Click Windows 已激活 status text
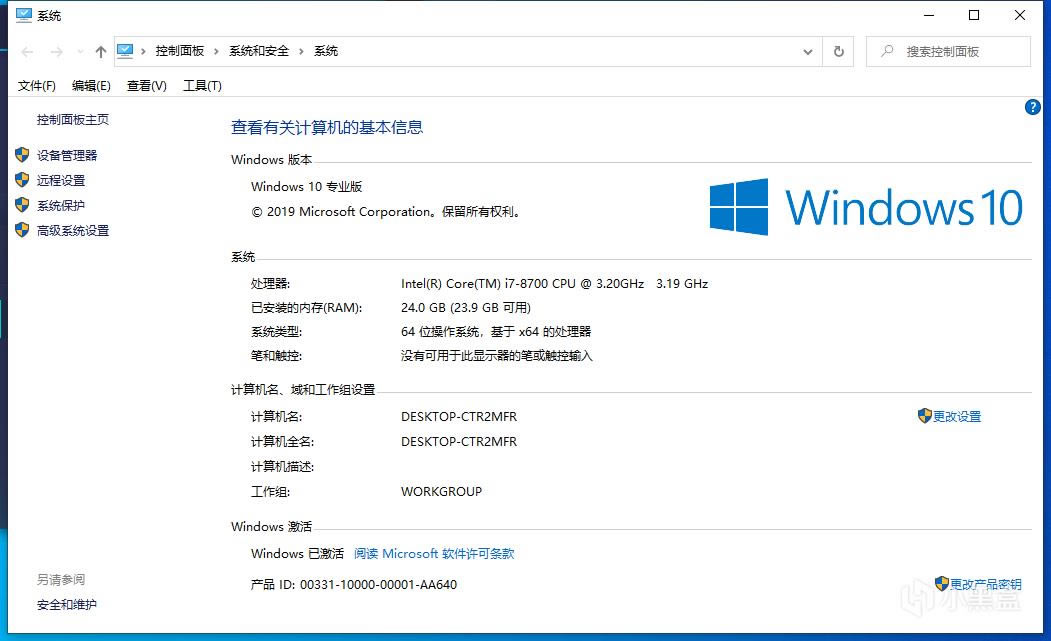Image resolution: width=1051 pixels, height=641 pixels. pyautogui.click(x=297, y=554)
